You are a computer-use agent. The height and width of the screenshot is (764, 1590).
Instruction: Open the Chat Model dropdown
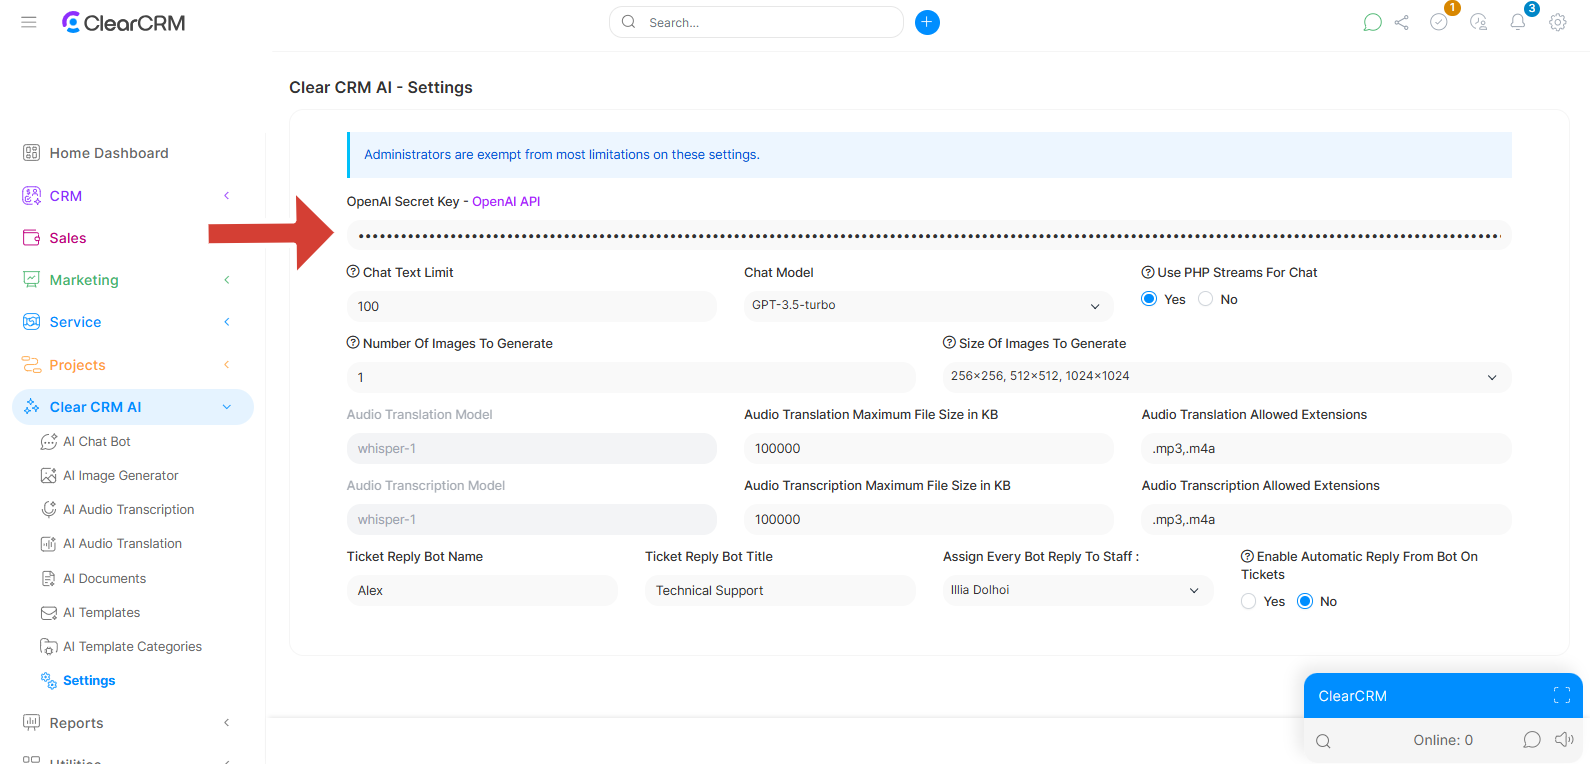(928, 306)
